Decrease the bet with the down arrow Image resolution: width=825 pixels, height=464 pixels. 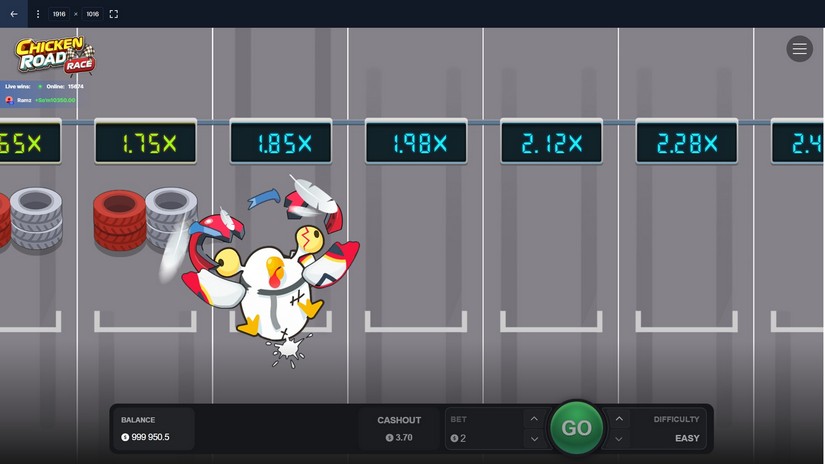pos(534,438)
